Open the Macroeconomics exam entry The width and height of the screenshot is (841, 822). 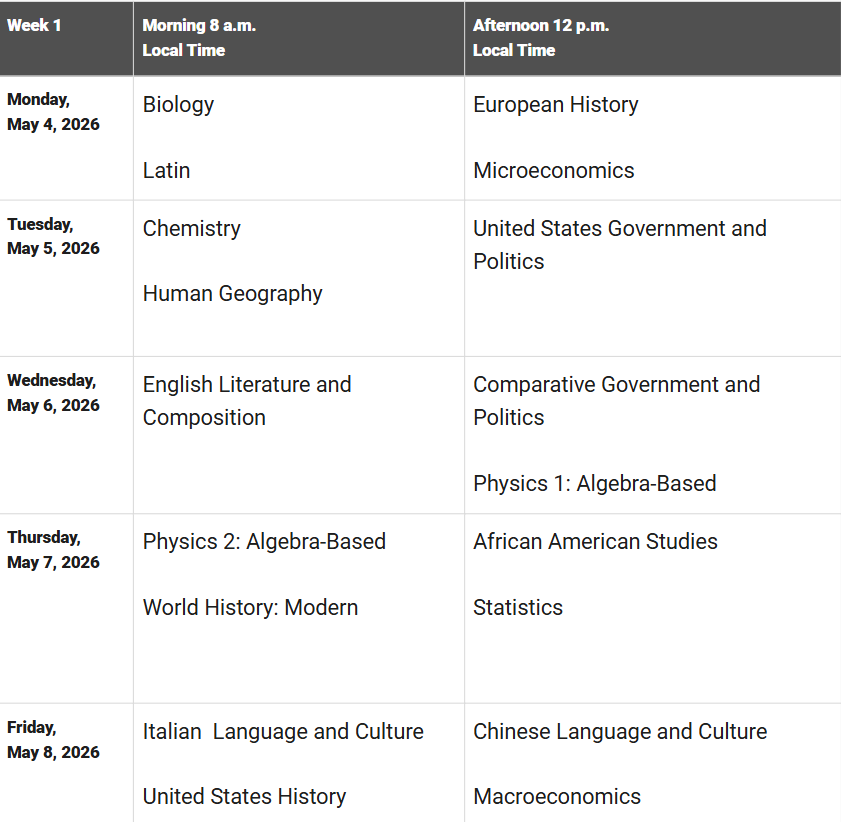pos(556,796)
